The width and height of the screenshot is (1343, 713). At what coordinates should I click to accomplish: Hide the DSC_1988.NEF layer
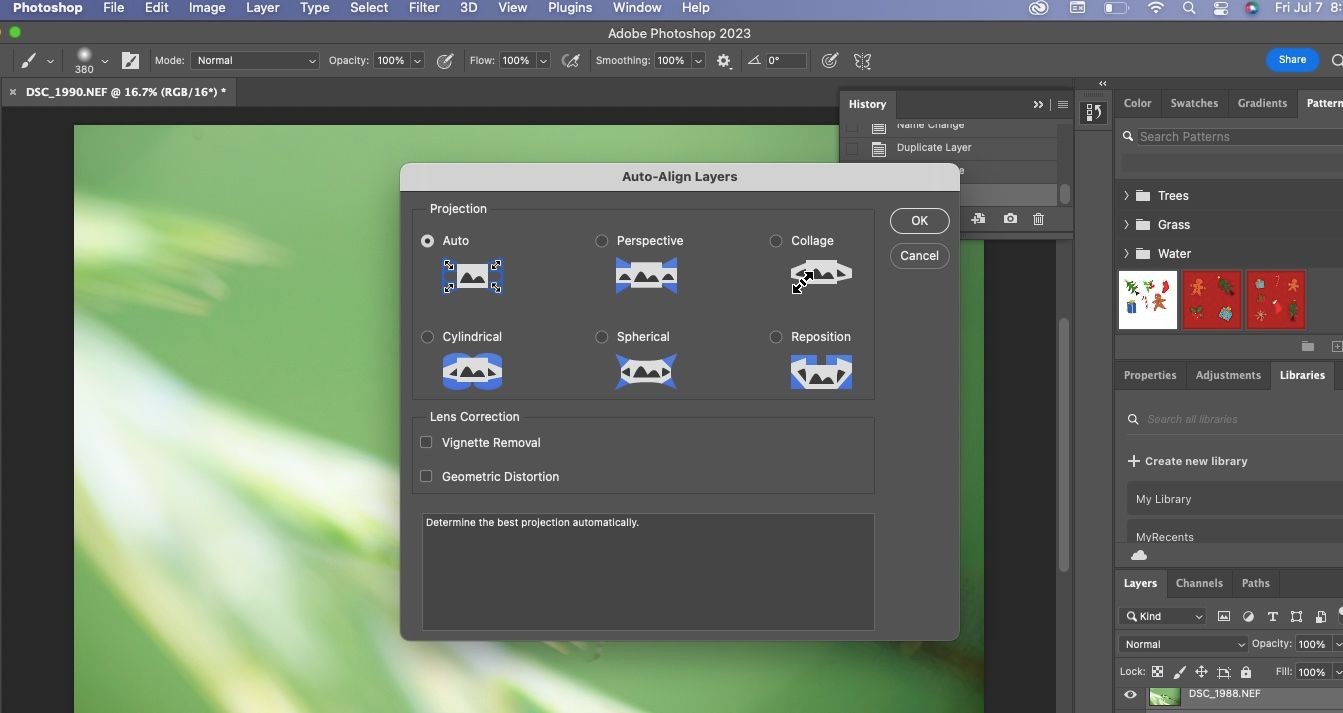coord(1130,695)
